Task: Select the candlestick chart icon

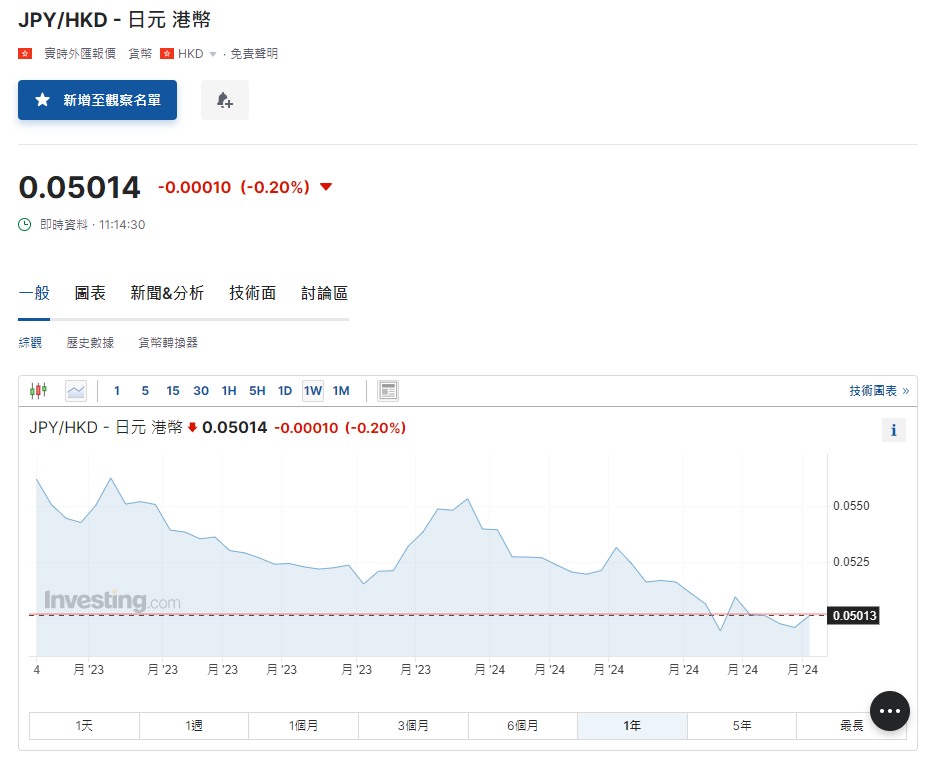Action: click(39, 390)
